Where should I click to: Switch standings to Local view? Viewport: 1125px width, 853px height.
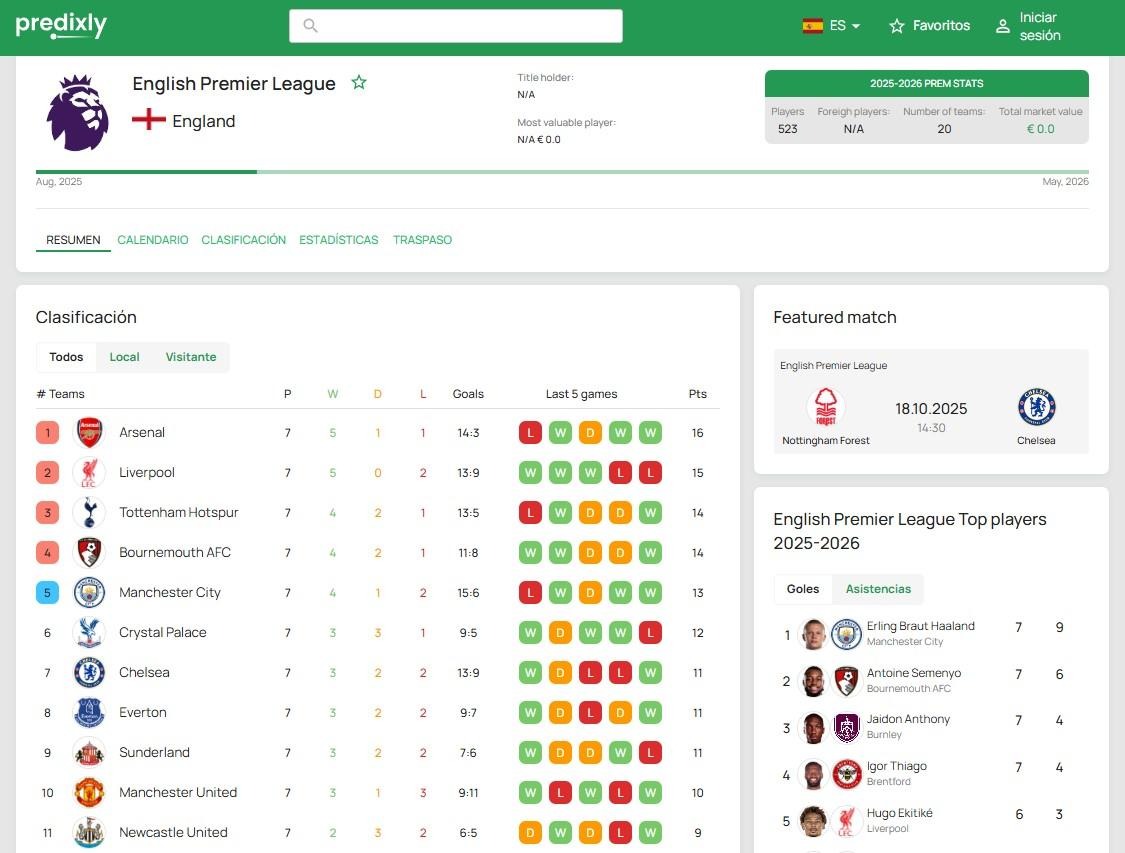point(124,357)
